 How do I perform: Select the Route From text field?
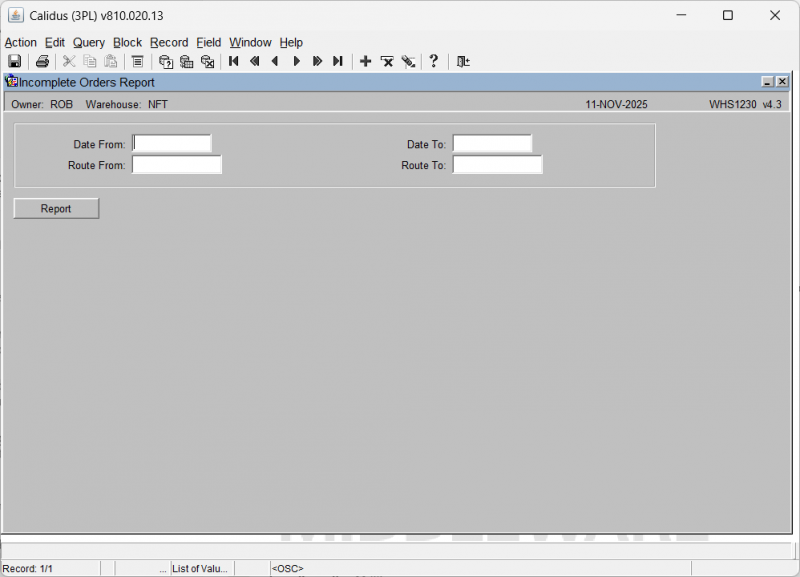[x=177, y=165]
